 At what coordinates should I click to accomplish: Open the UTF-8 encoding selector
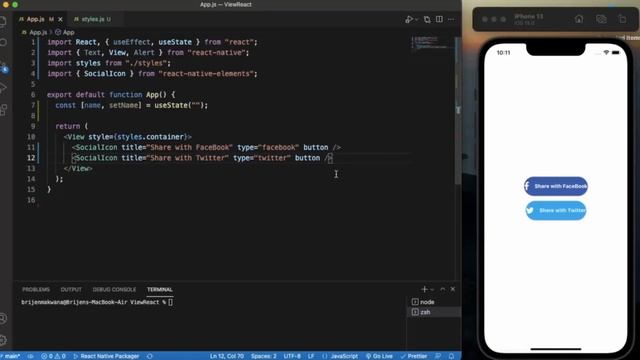pos(292,356)
